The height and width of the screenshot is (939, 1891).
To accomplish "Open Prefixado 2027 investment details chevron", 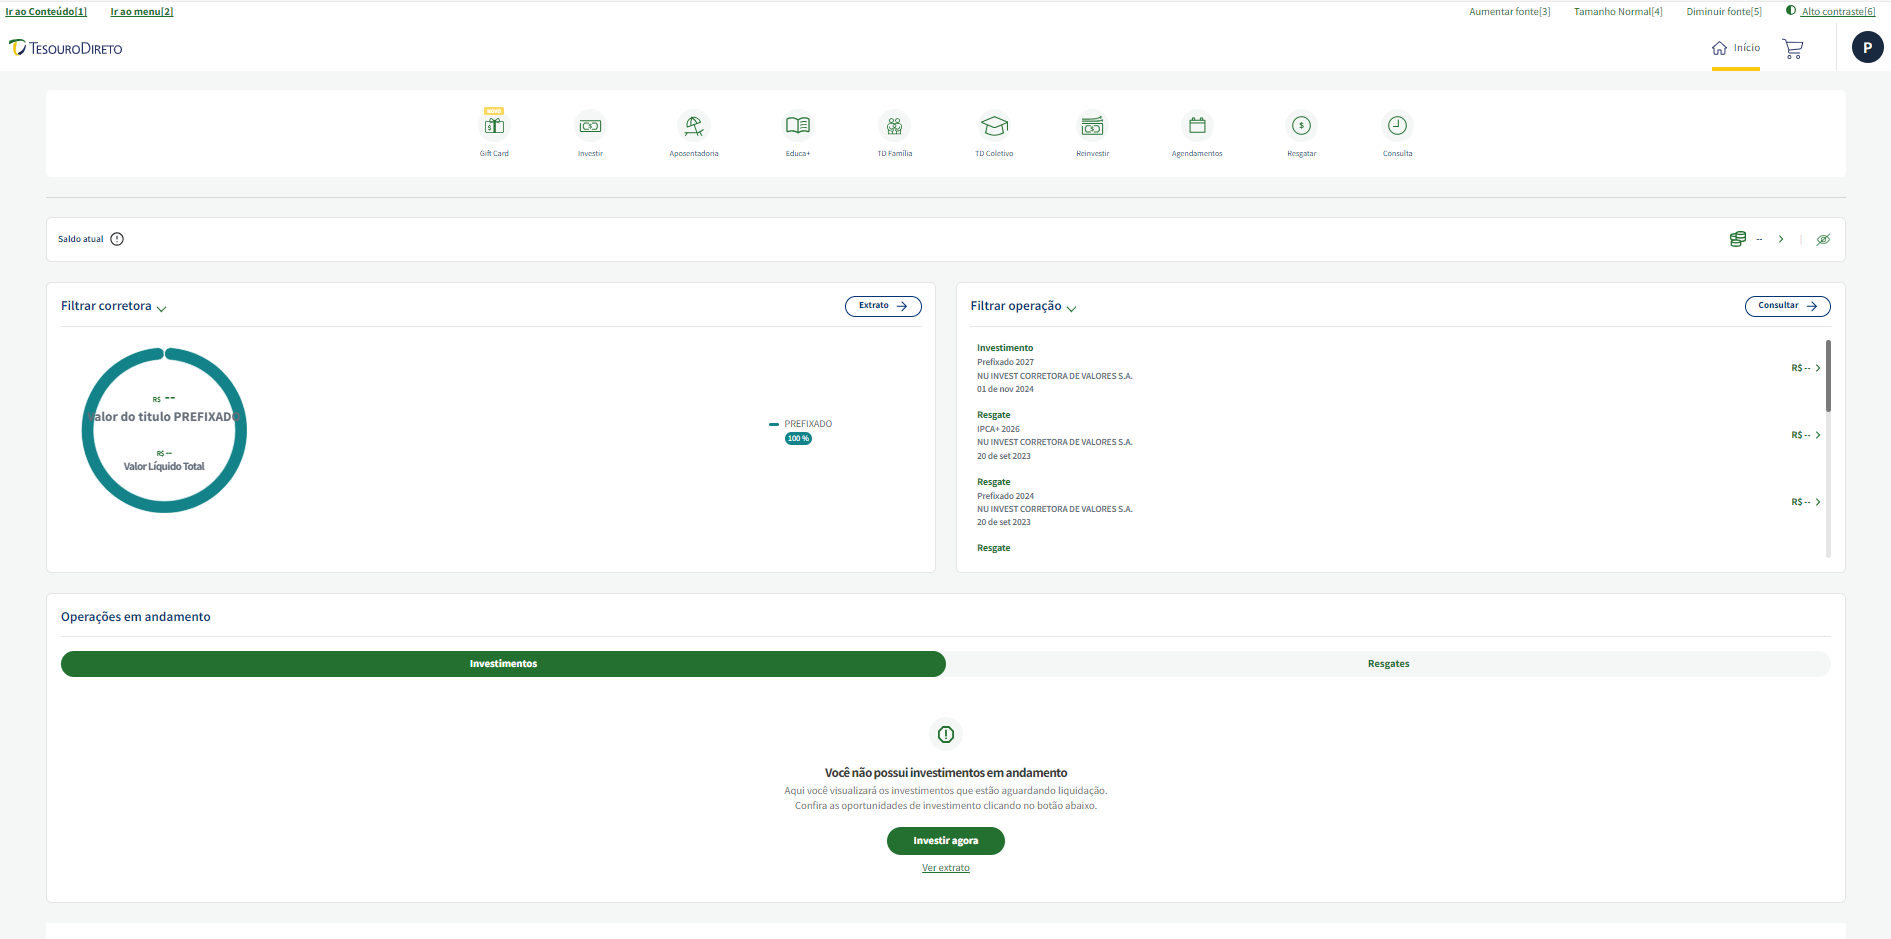I will [1818, 368].
